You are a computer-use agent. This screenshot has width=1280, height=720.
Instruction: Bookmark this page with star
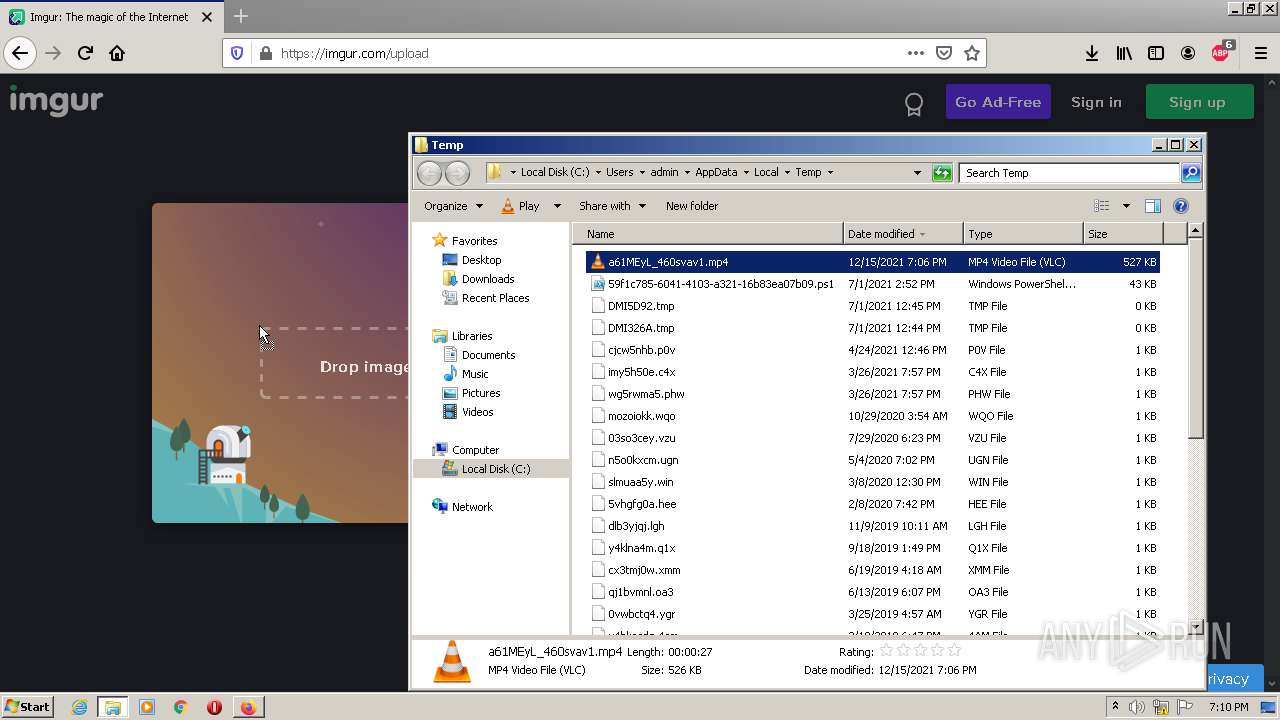tap(971, 53)
